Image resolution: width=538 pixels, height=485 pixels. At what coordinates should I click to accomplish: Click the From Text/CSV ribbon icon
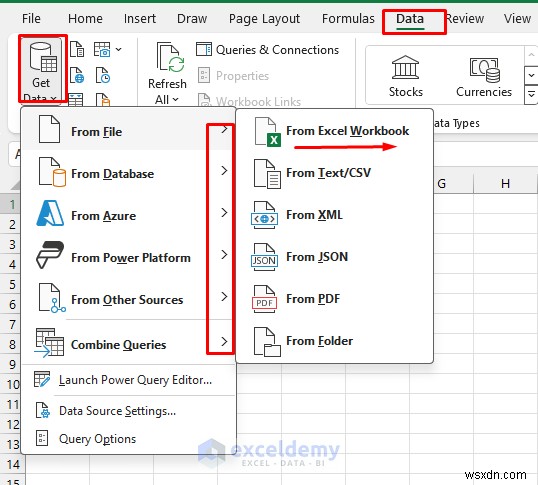pyautogui.click(x=77, y=49)
